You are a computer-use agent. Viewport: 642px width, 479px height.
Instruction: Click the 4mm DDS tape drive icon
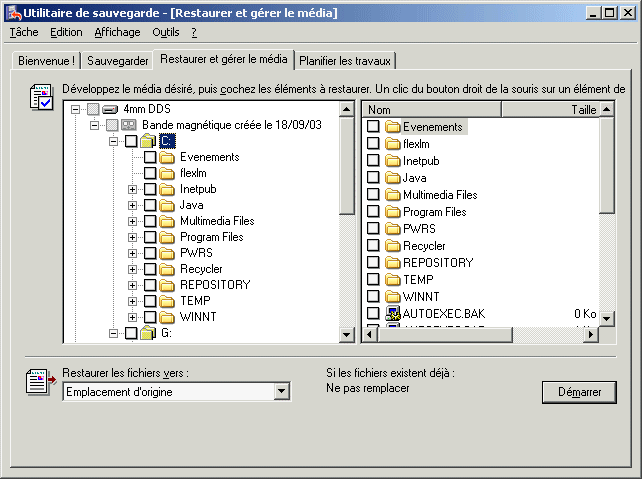point(111,109)
